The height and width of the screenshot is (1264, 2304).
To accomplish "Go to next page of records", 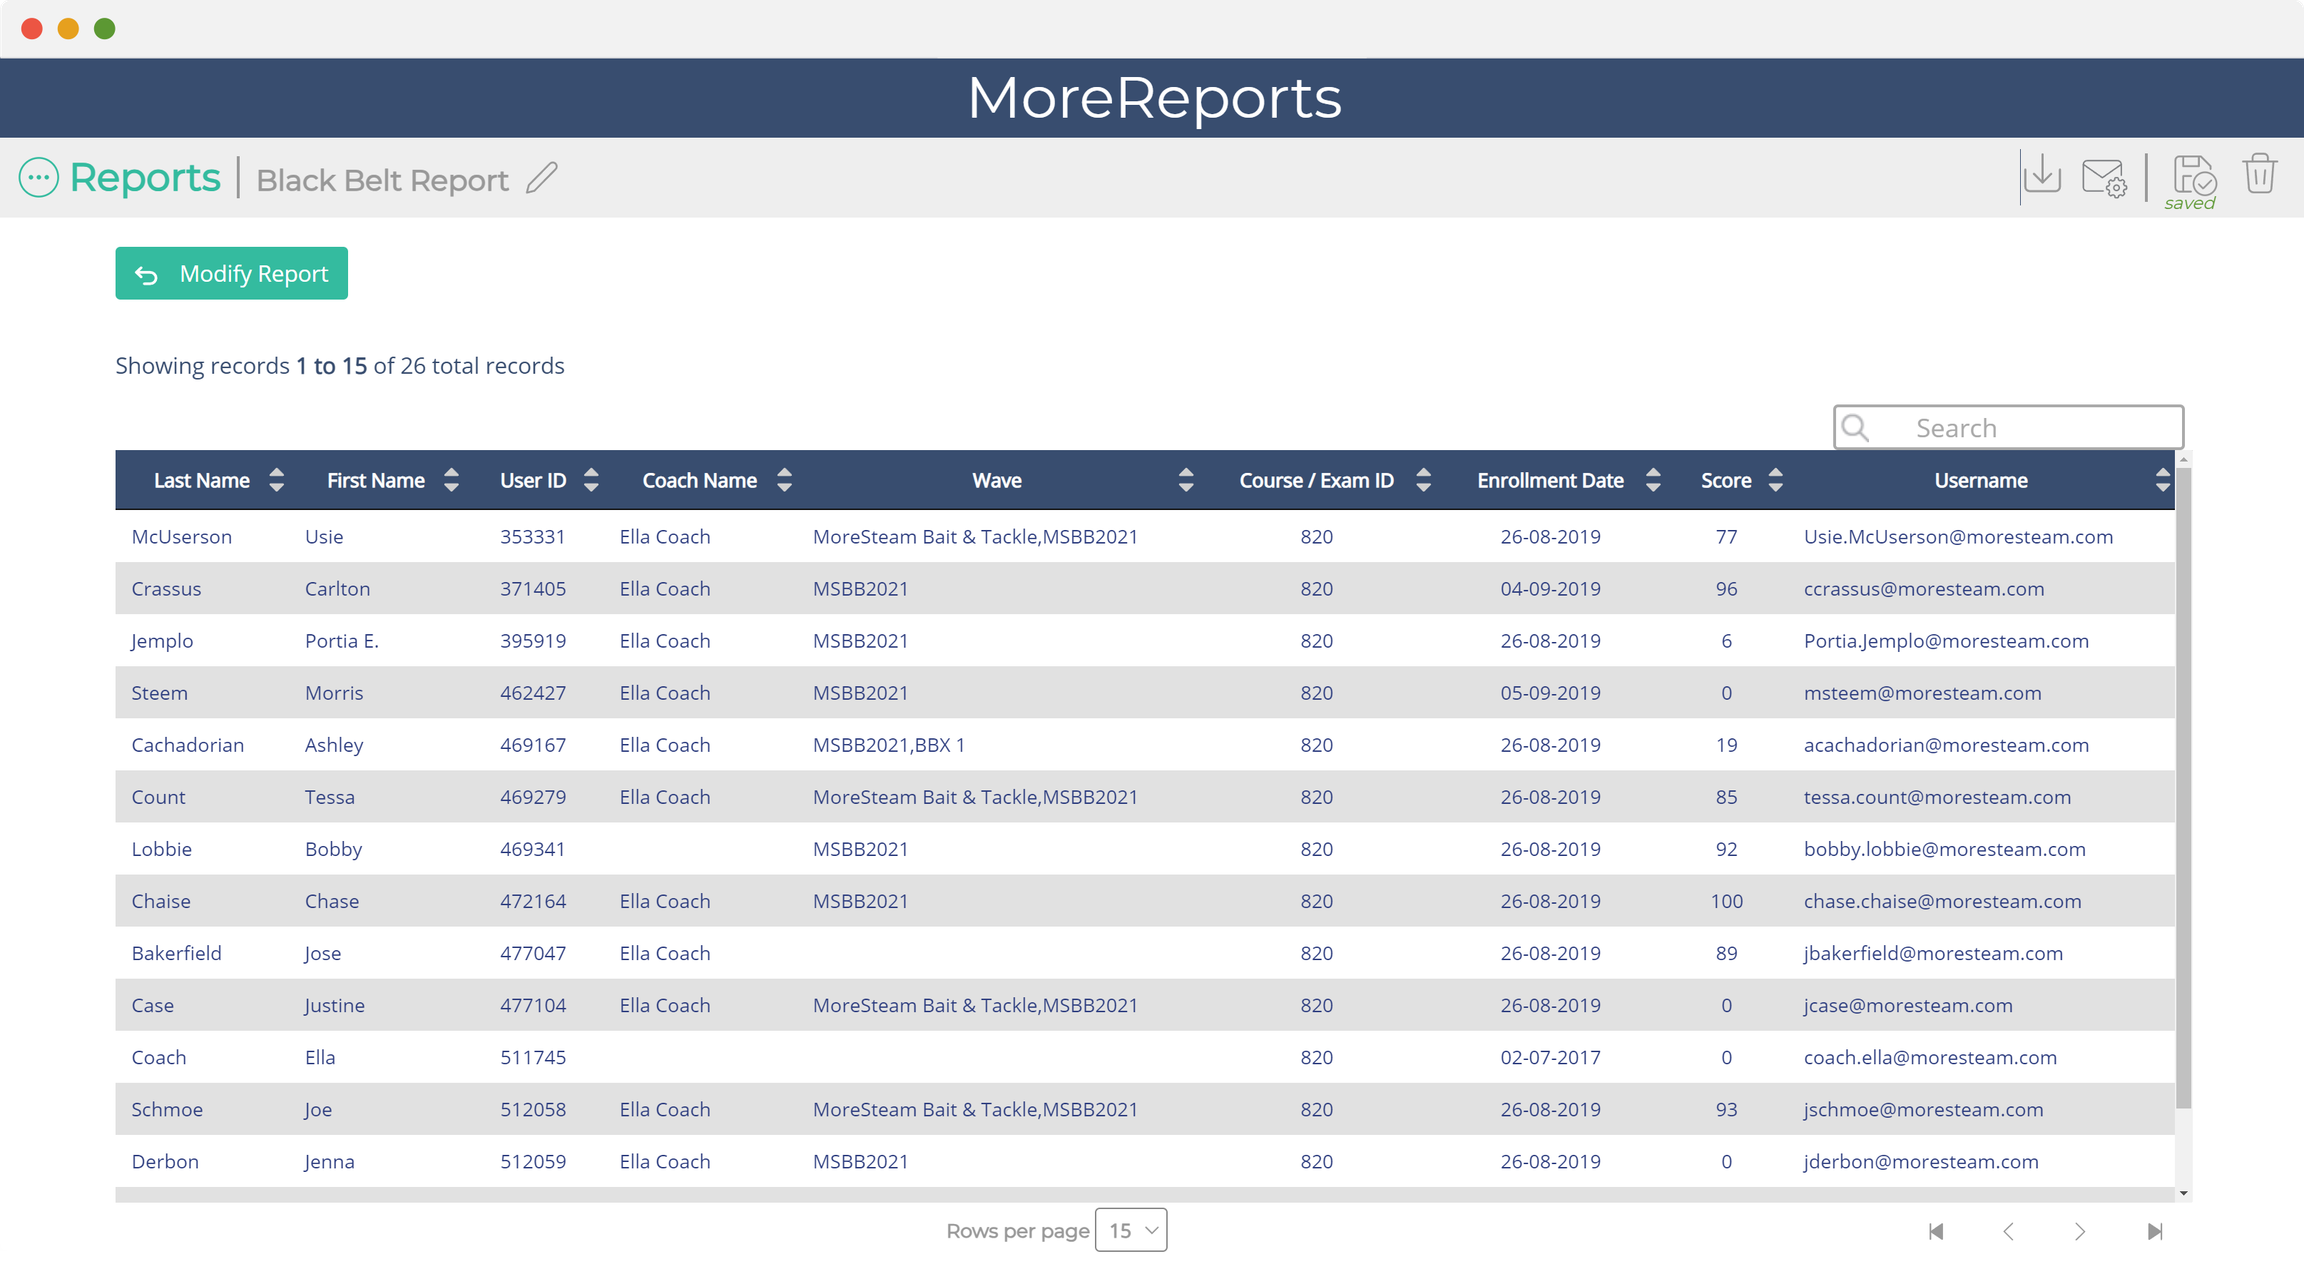I will coord(2080,1231).
